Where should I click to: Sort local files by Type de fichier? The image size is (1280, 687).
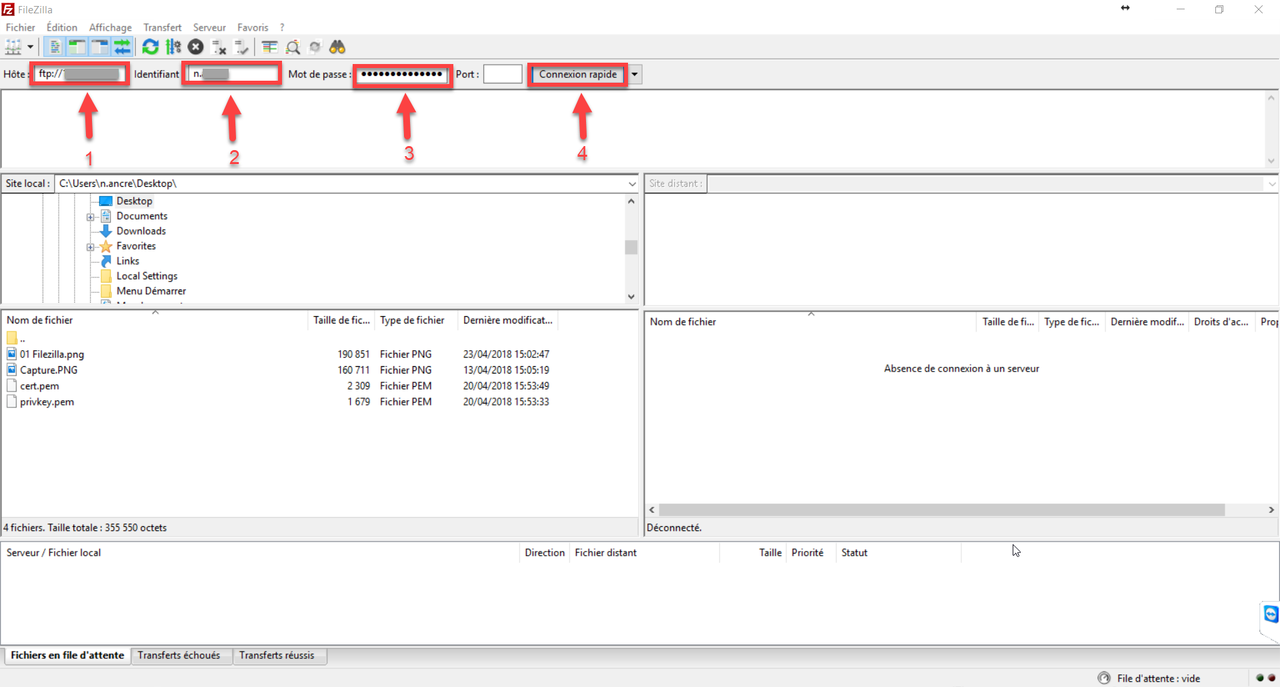pos(416,320)
